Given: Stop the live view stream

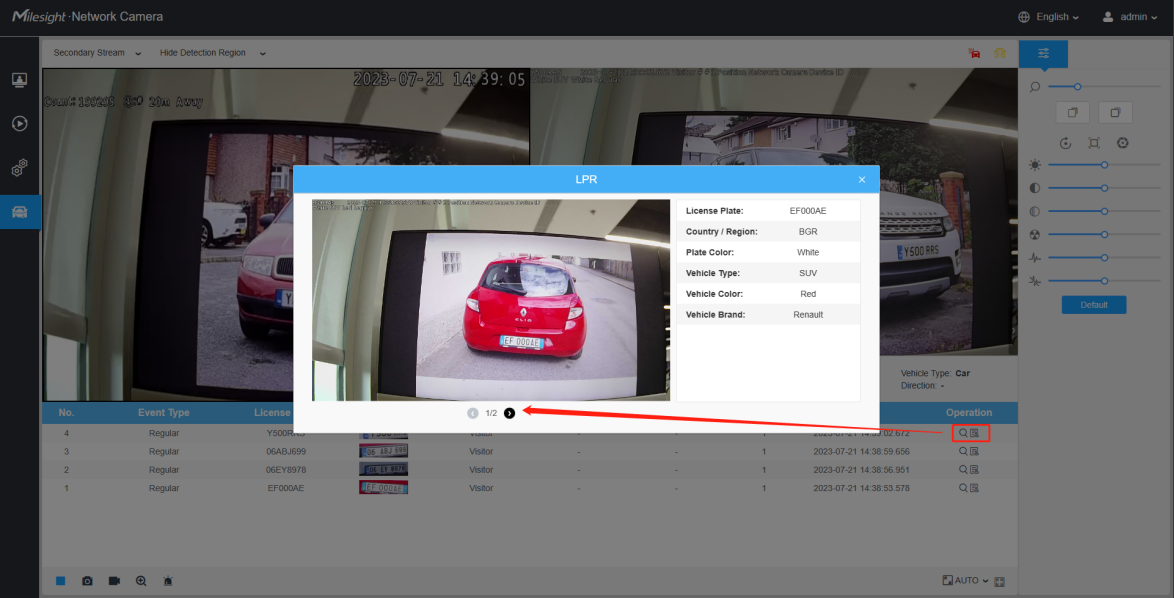Looking at the screenshot, I should point(61,581).
